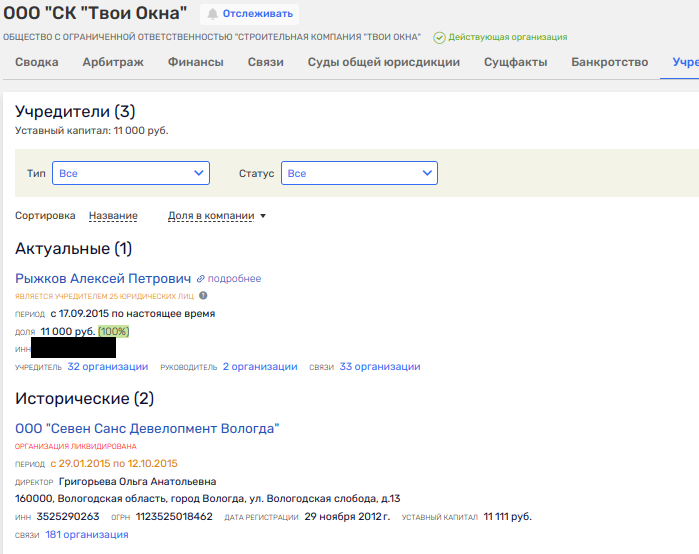Sort by Доля в компании
Viewport: 699px width, 554px height.
[211, 216]
